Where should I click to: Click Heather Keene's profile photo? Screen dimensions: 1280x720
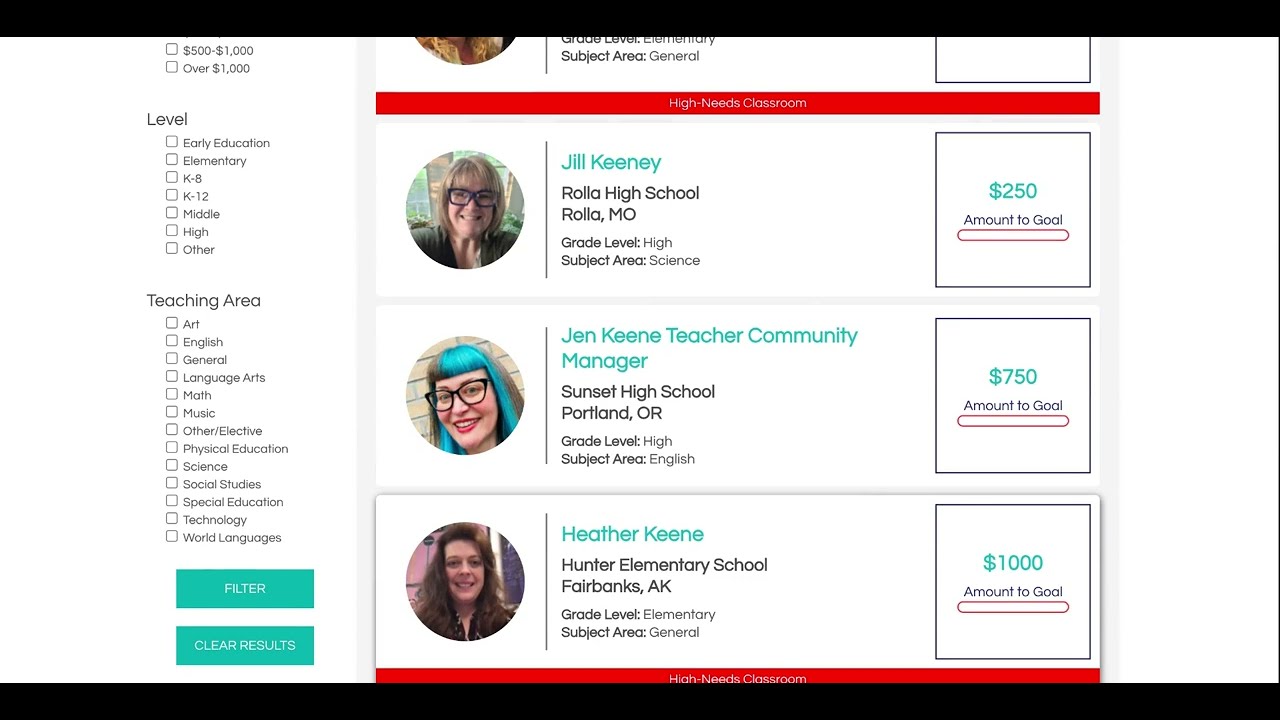(x=465, y=582)
